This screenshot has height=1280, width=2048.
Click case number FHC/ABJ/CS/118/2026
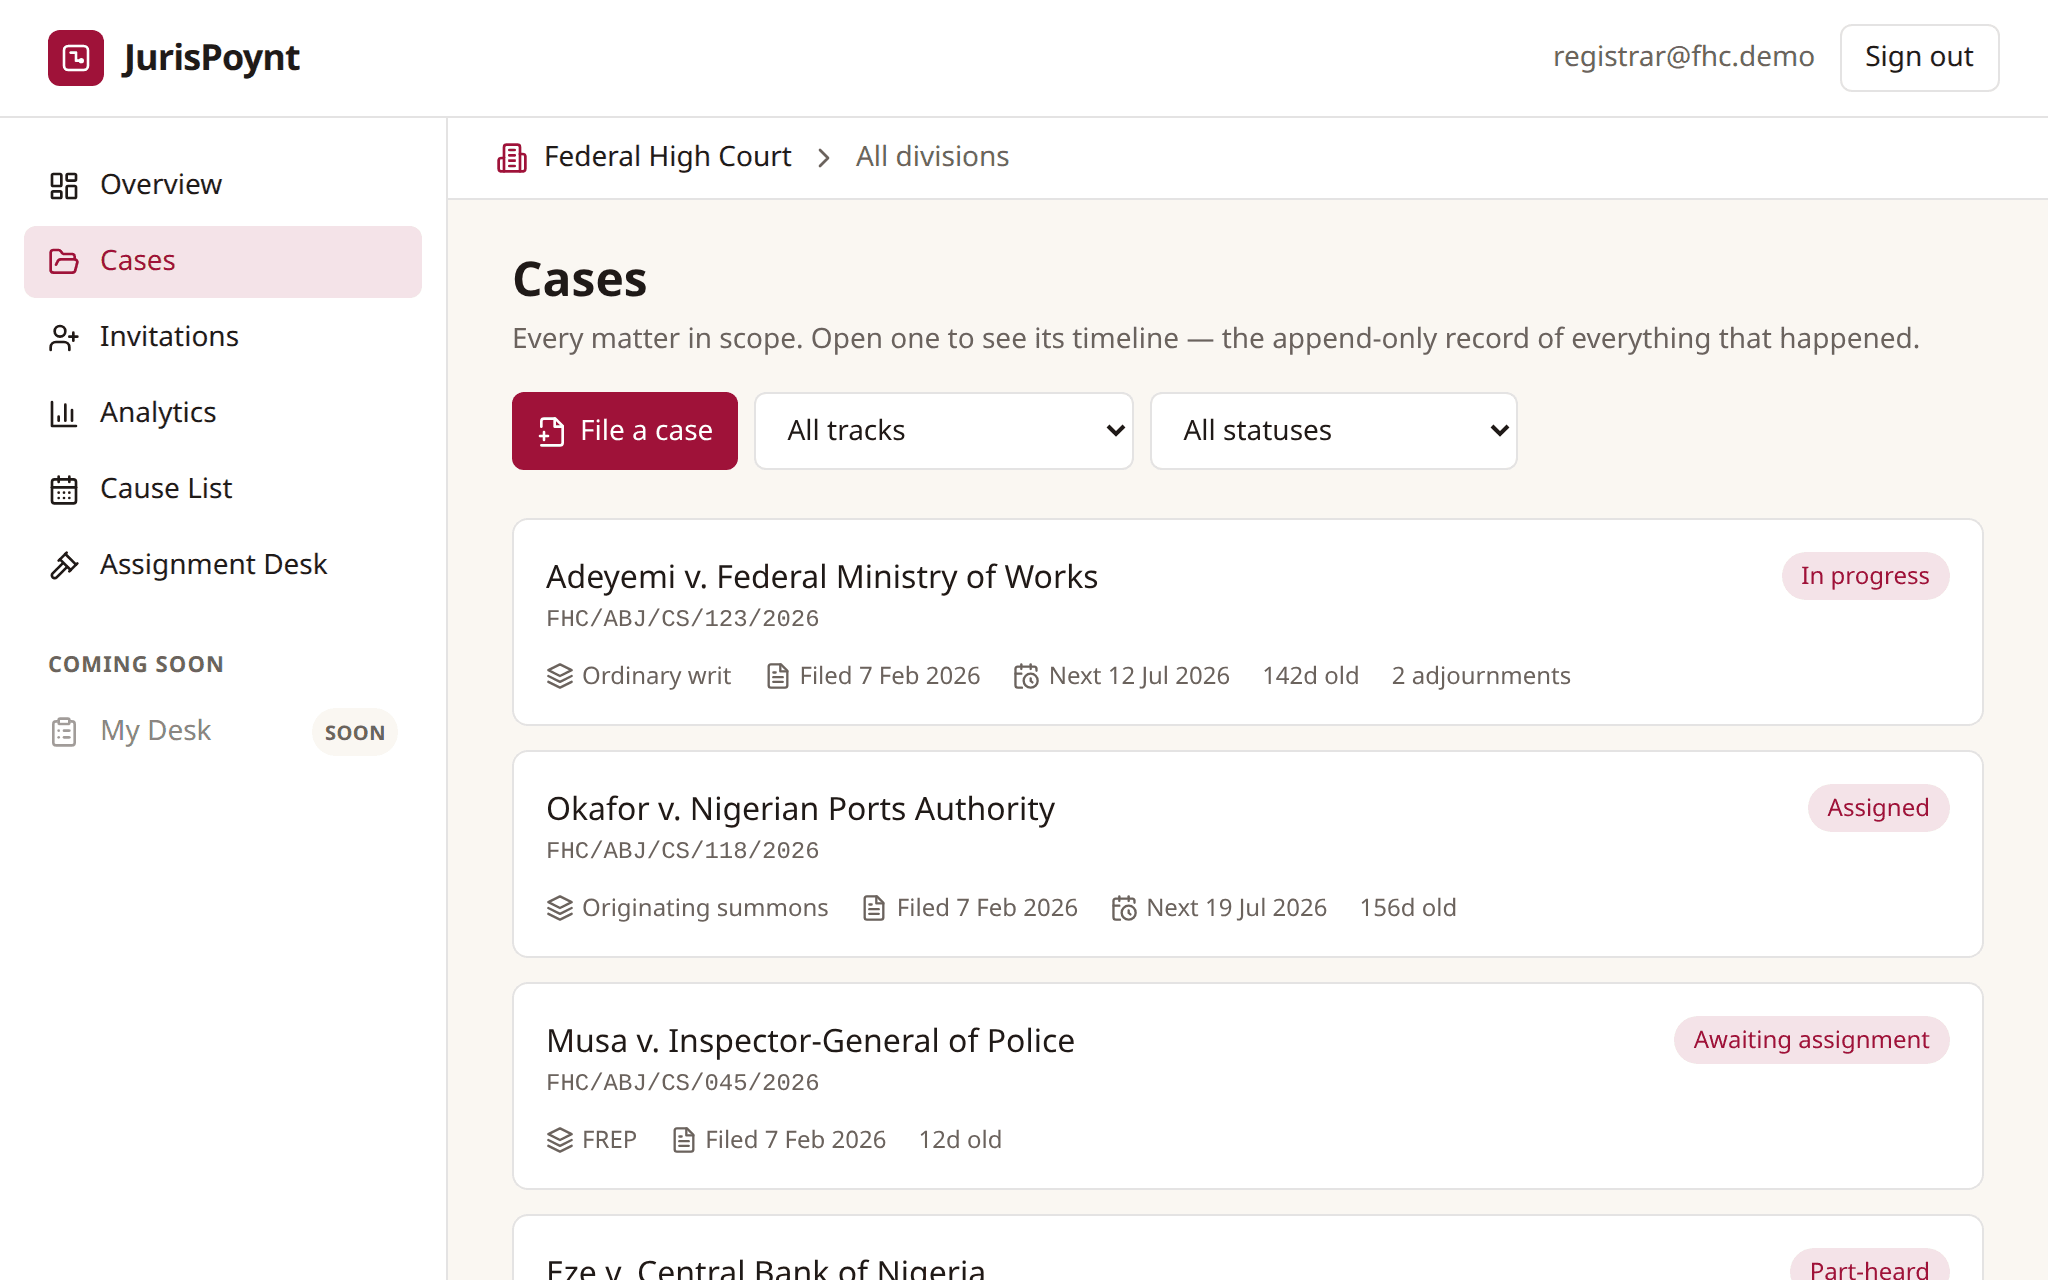pos(682,851)
